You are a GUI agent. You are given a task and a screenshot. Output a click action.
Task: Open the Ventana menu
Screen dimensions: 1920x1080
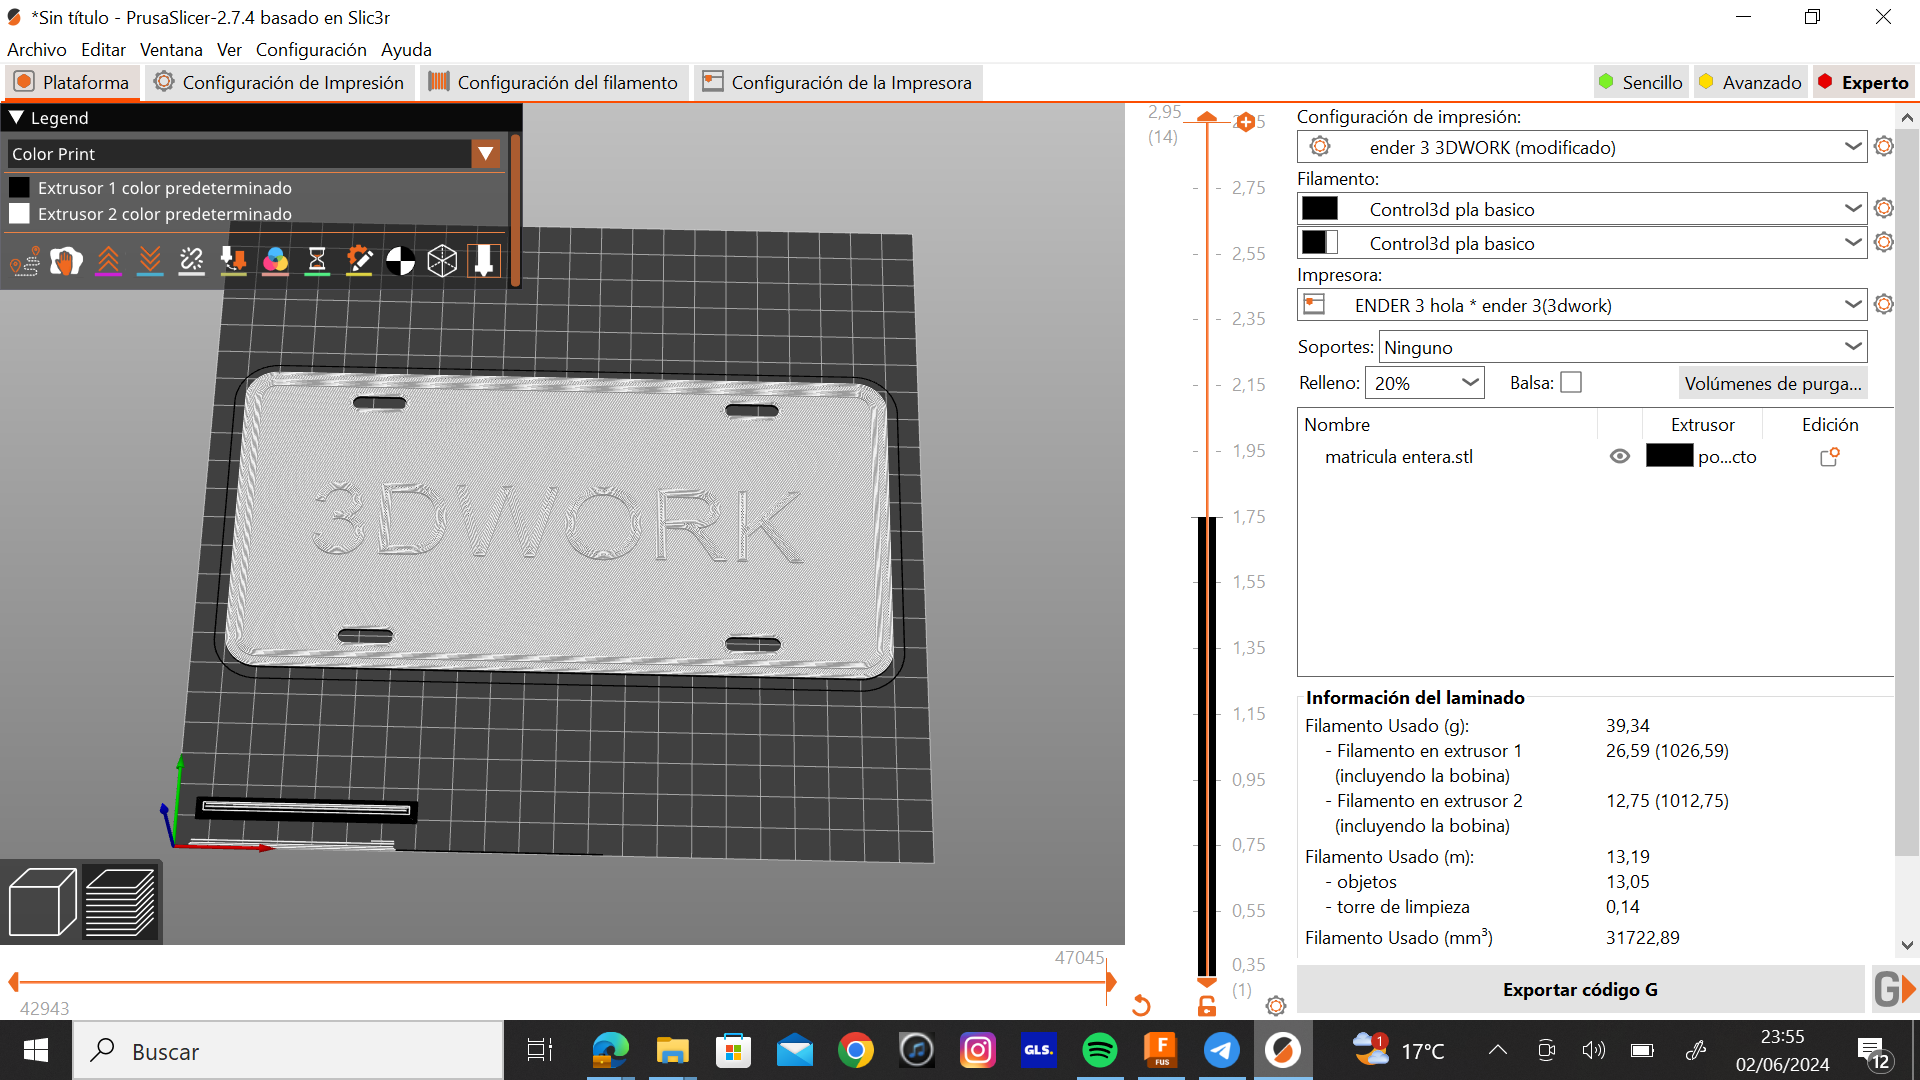tap(171, 50)
